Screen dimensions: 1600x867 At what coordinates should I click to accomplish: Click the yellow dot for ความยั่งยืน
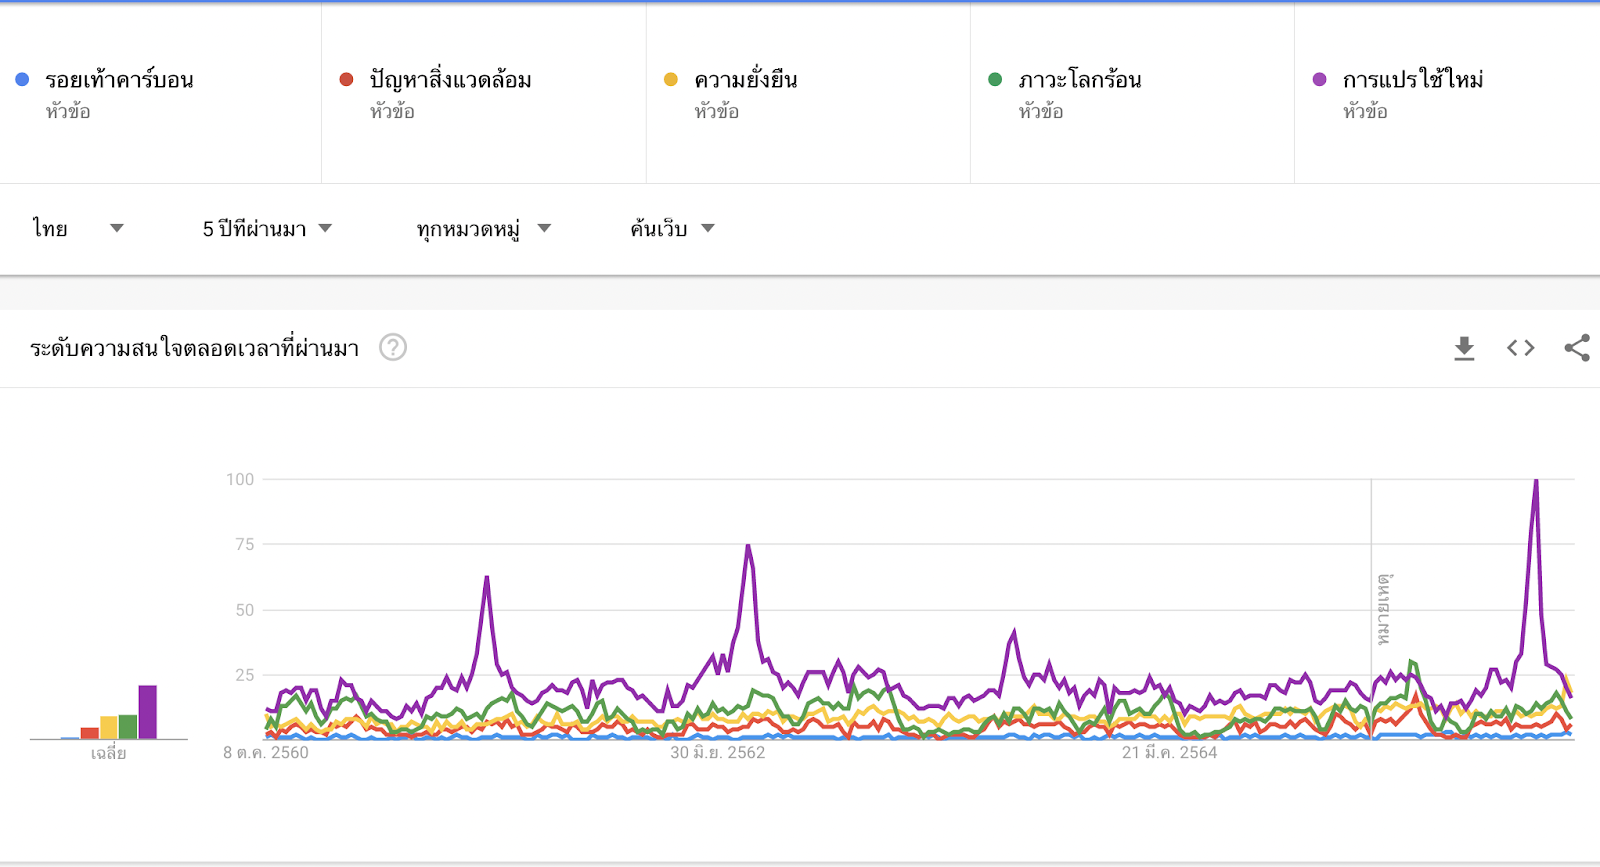[x=671, y=79]
